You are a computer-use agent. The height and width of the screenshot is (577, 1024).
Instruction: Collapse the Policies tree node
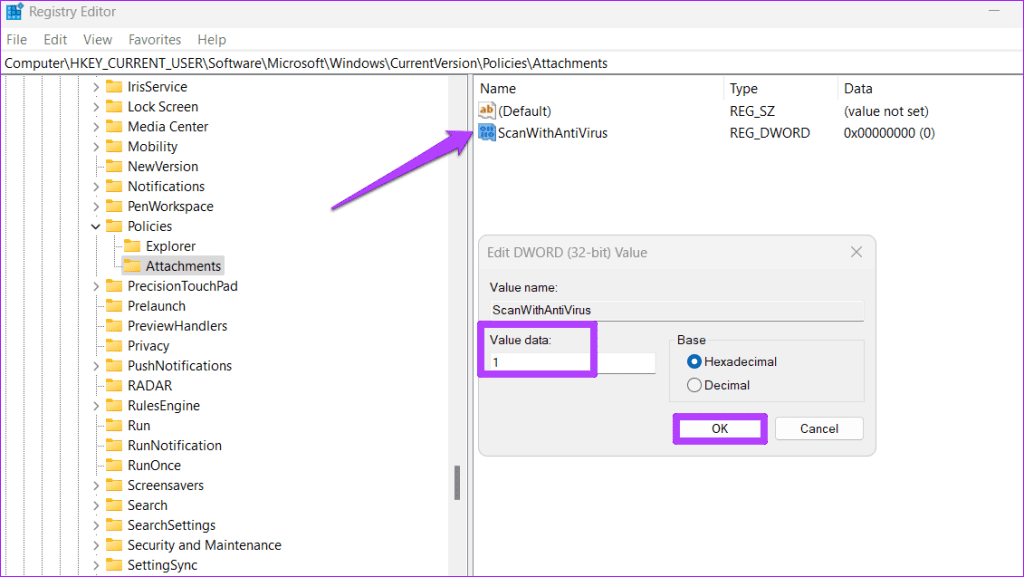pyautogui.click(x=95, y=226)
